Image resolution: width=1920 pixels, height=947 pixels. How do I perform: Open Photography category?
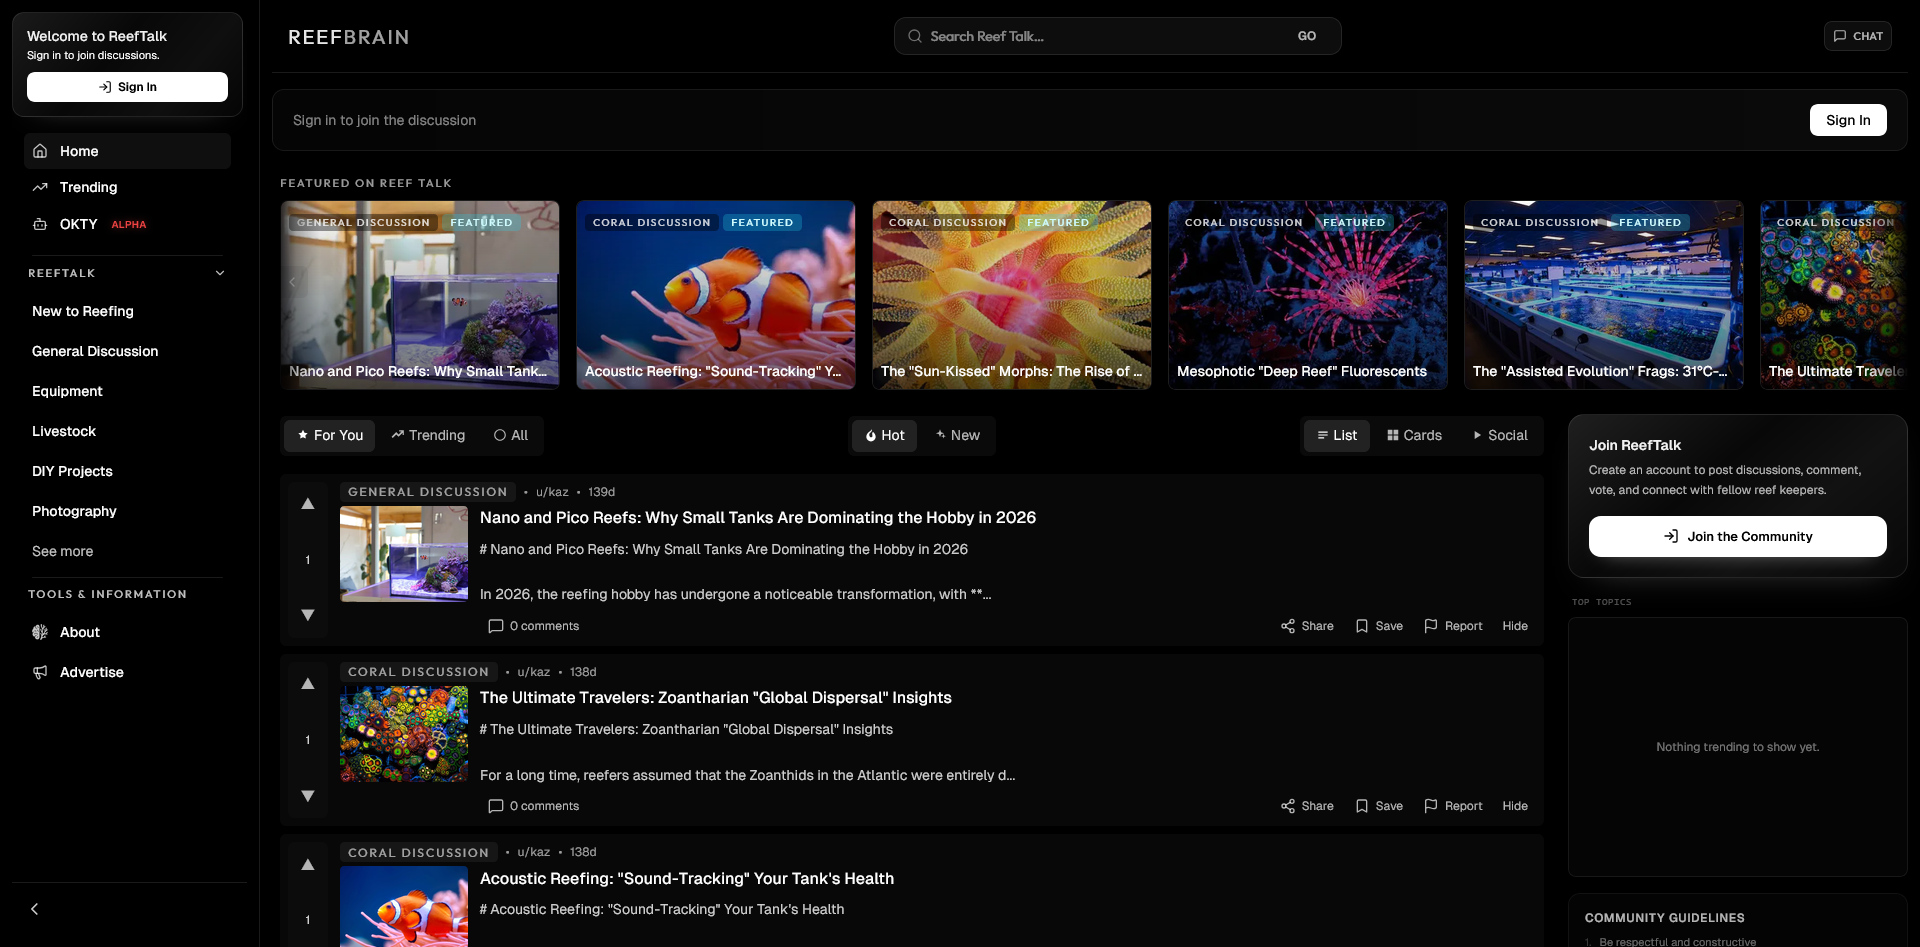click(74, 511)
